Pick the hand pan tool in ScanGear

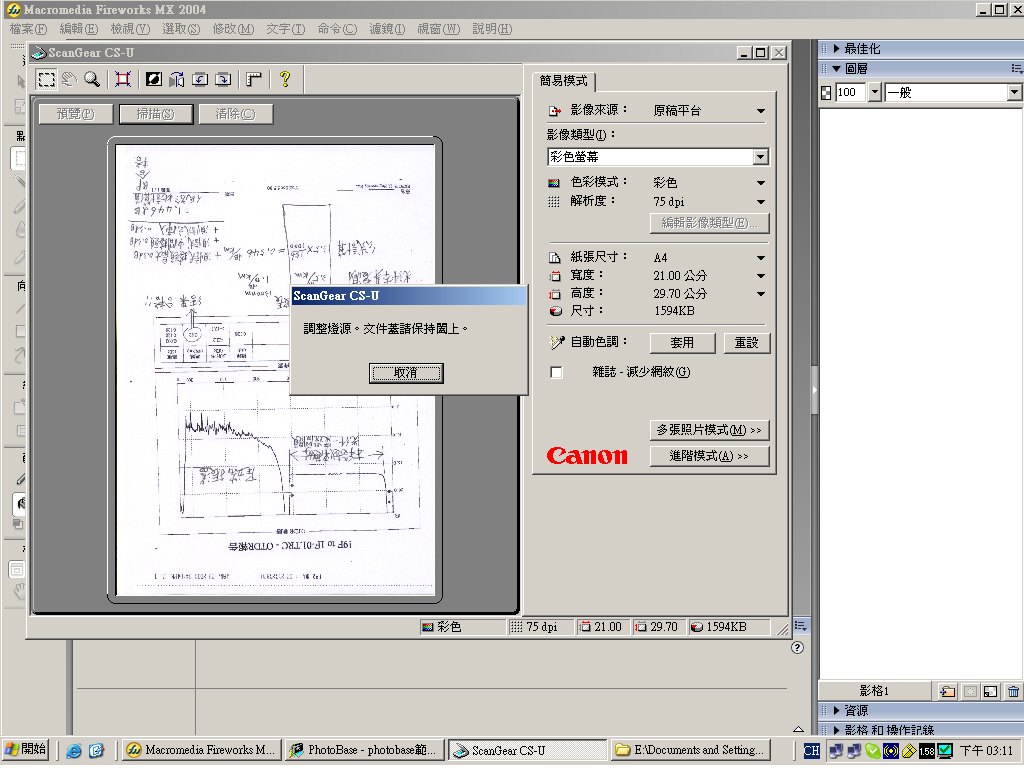tap(69, 80)
